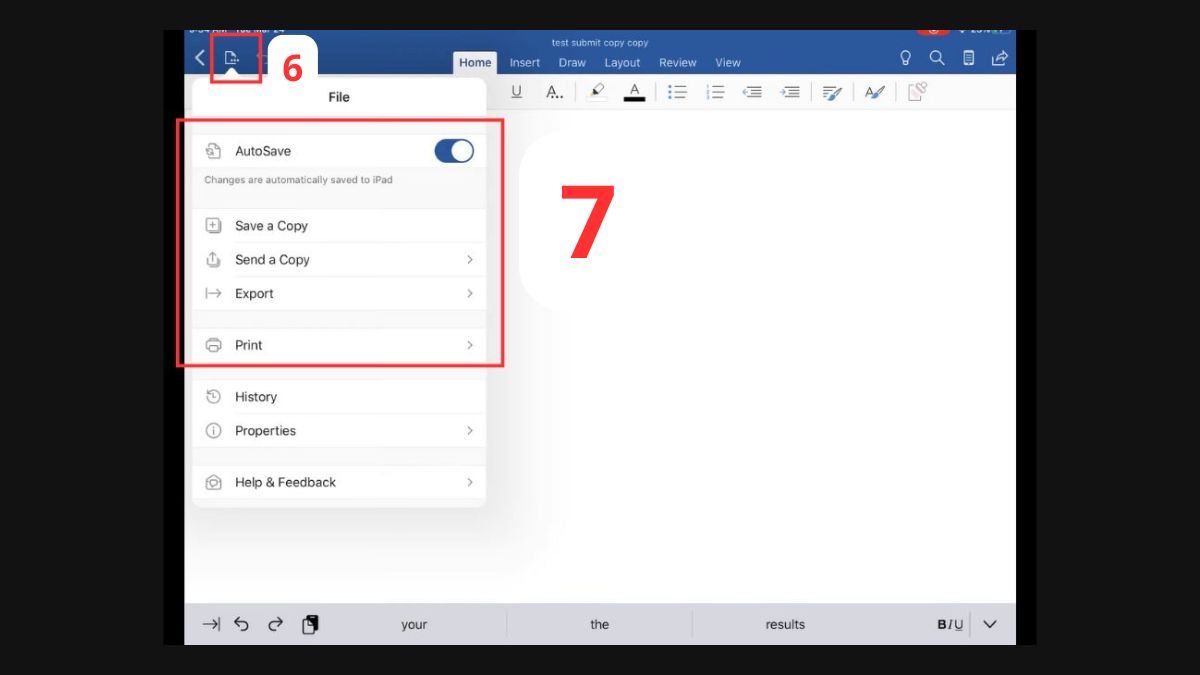The height and width of the screenshot is (675, 1200).
Task: Click the printer icon beside Print
Action: point(213,345)
